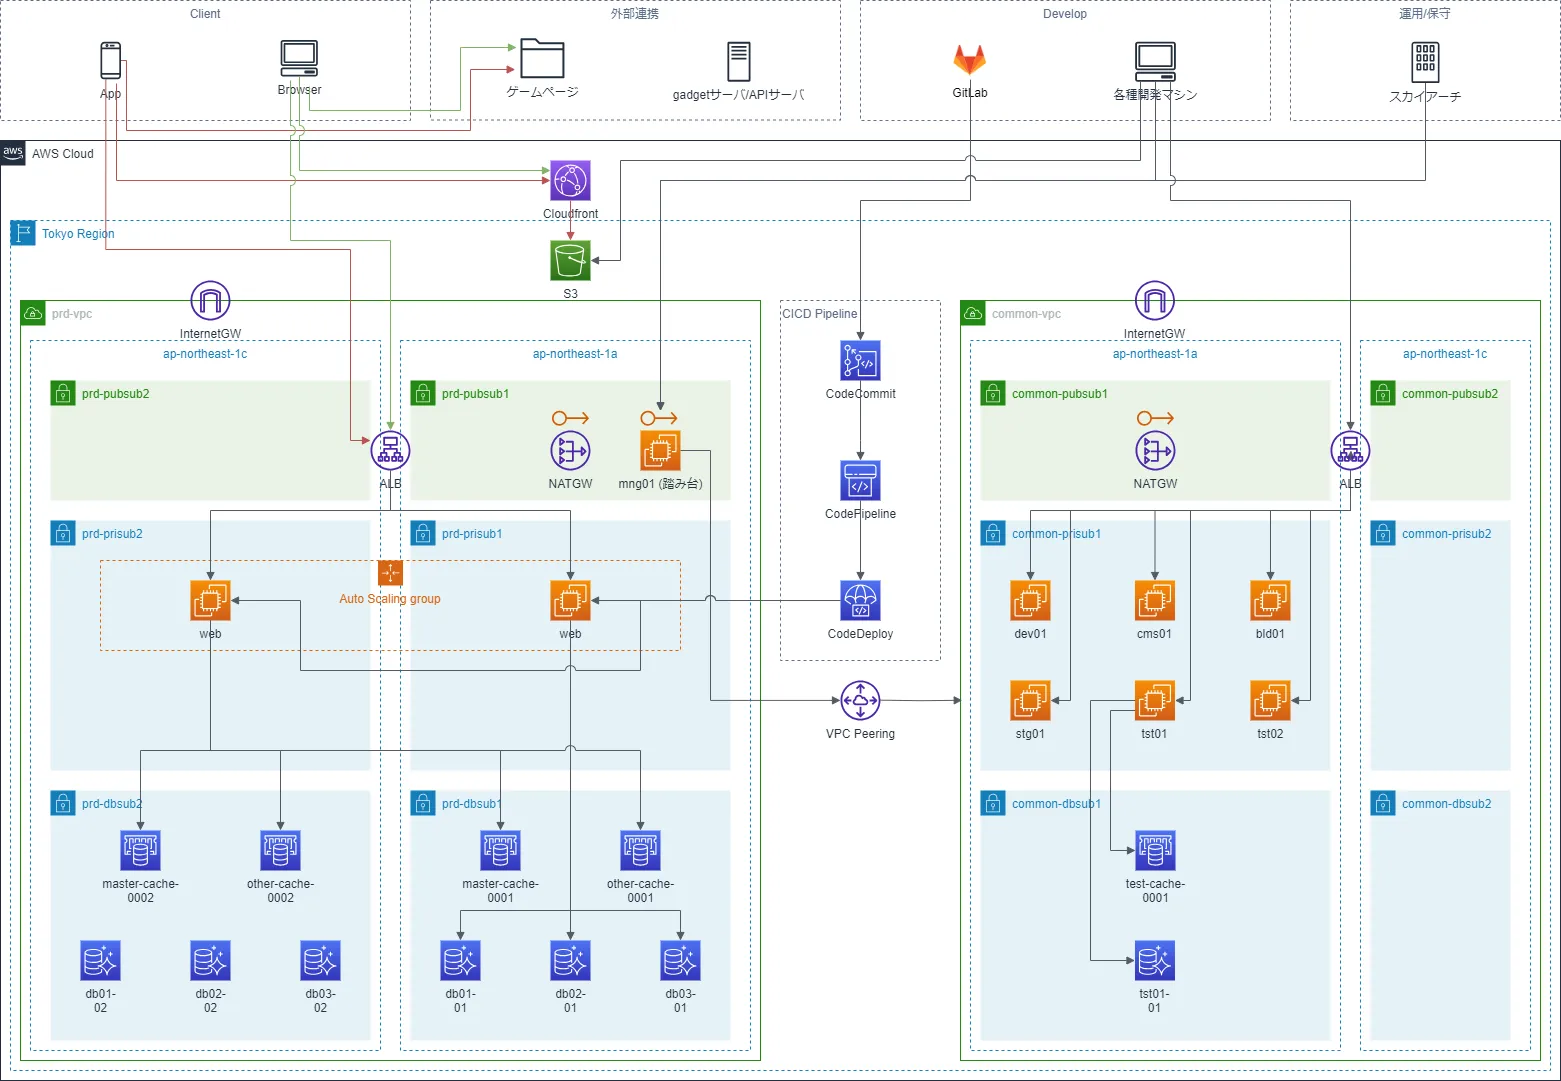Screen dimensions: 1561x1081
Task: Click the dev01 EC2 instance icon
Action: tap(1030, 601)
